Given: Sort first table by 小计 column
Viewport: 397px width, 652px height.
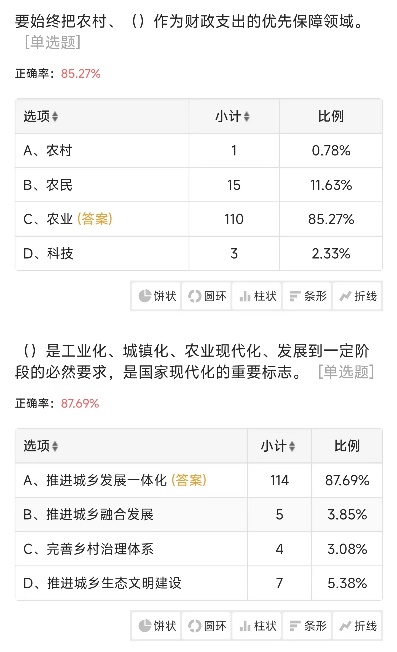Looking at the screenshot, I should tap(233, 116).
